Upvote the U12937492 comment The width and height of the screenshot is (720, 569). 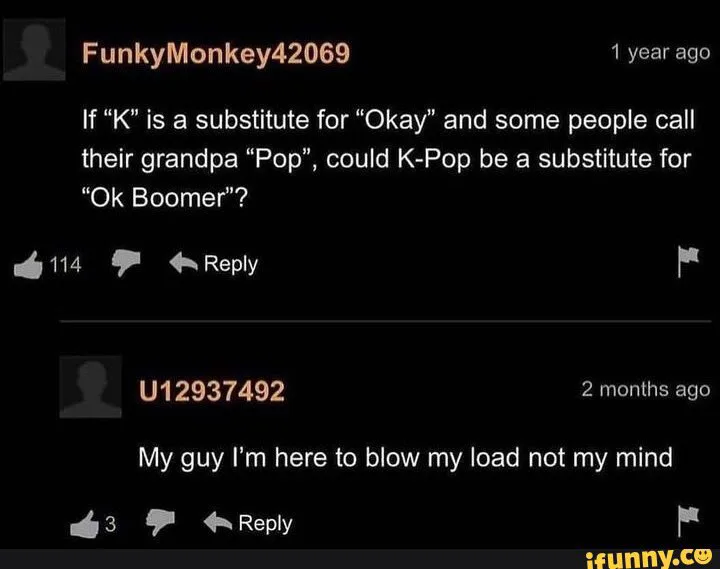click(84, 524)
